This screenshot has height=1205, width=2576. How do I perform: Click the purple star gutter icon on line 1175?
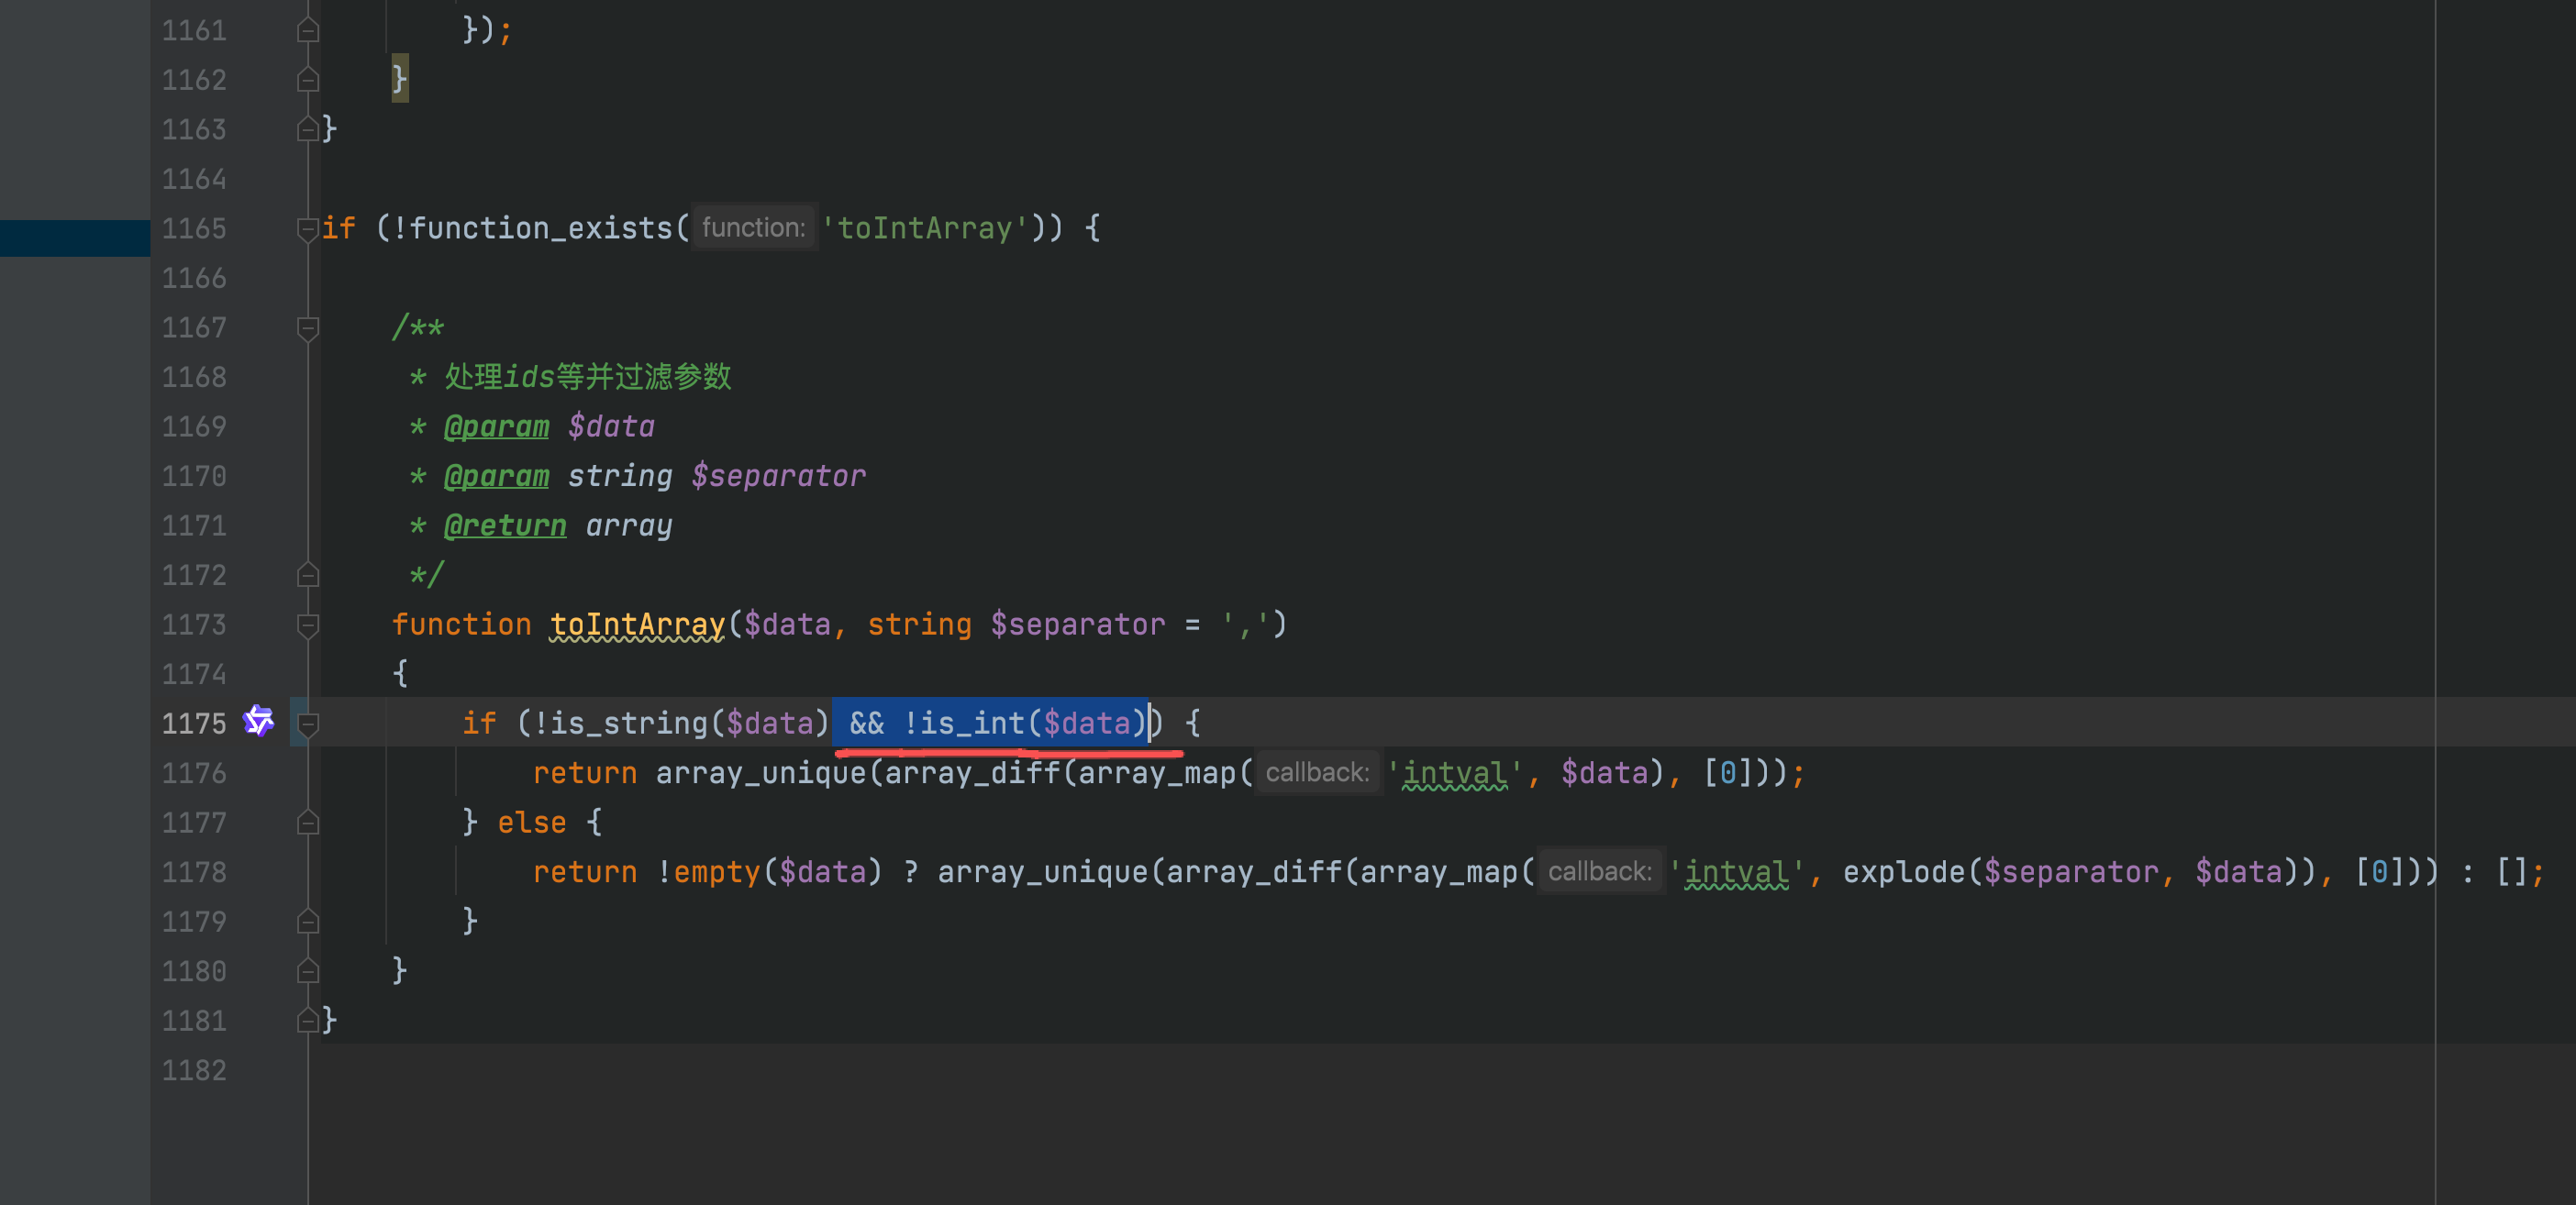[258, 720]
